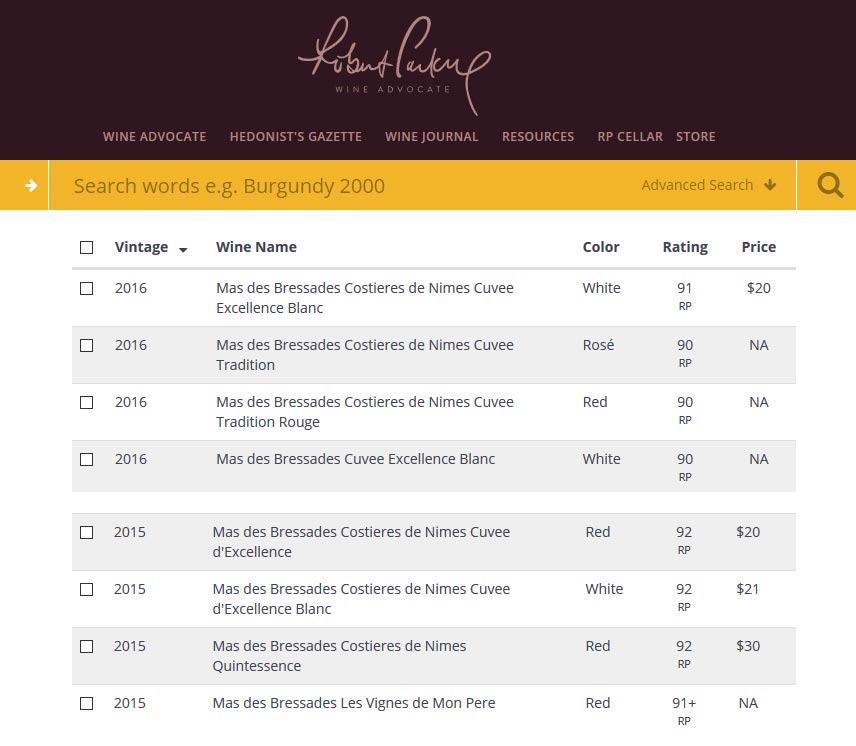This screenshot has height=746, width=856.
Task: Mark the checkbox for 2015 Les Vignes de Mon Pere
Action: pyautogui.click(x=87, y=704)
